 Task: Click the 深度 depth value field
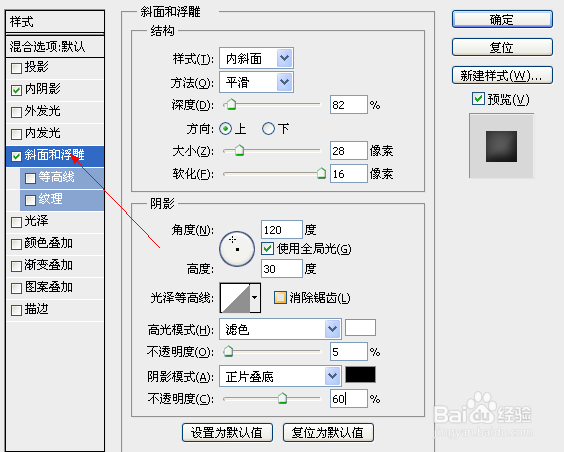tap(349, 105)
